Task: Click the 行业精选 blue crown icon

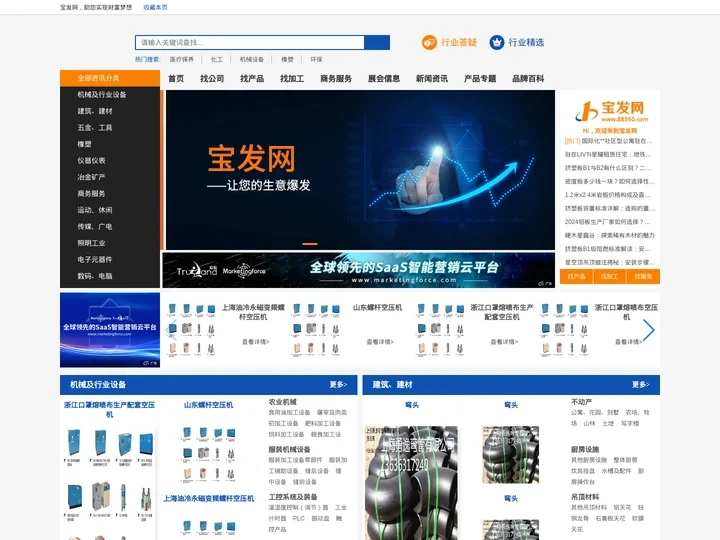Action: (x=496, y=42)
